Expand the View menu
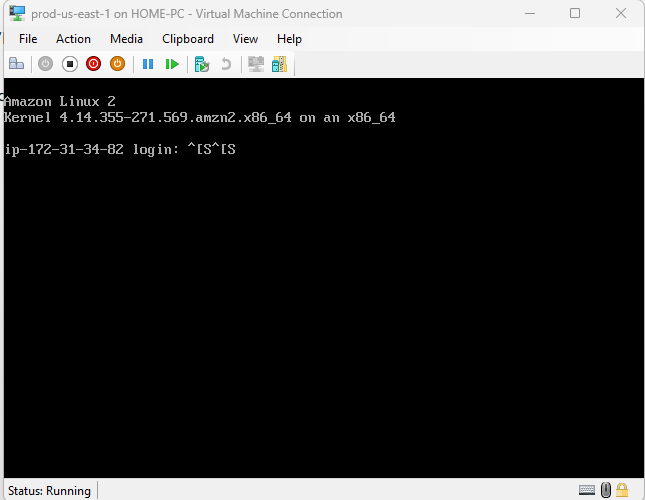The height and width of the screenshot is (500, 645). coord(245,39)
